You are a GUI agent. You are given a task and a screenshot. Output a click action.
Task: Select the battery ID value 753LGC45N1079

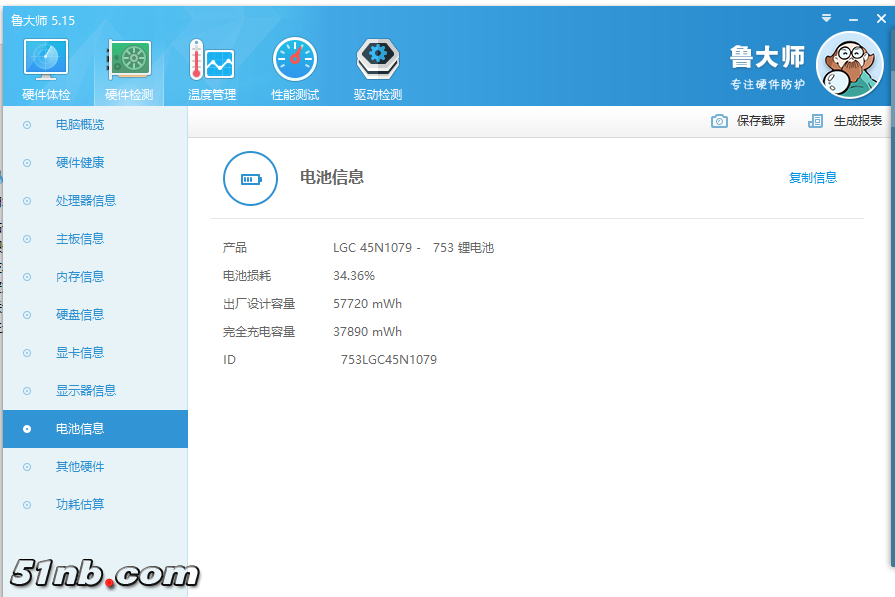pyautogui.click(x=388, y=360)
